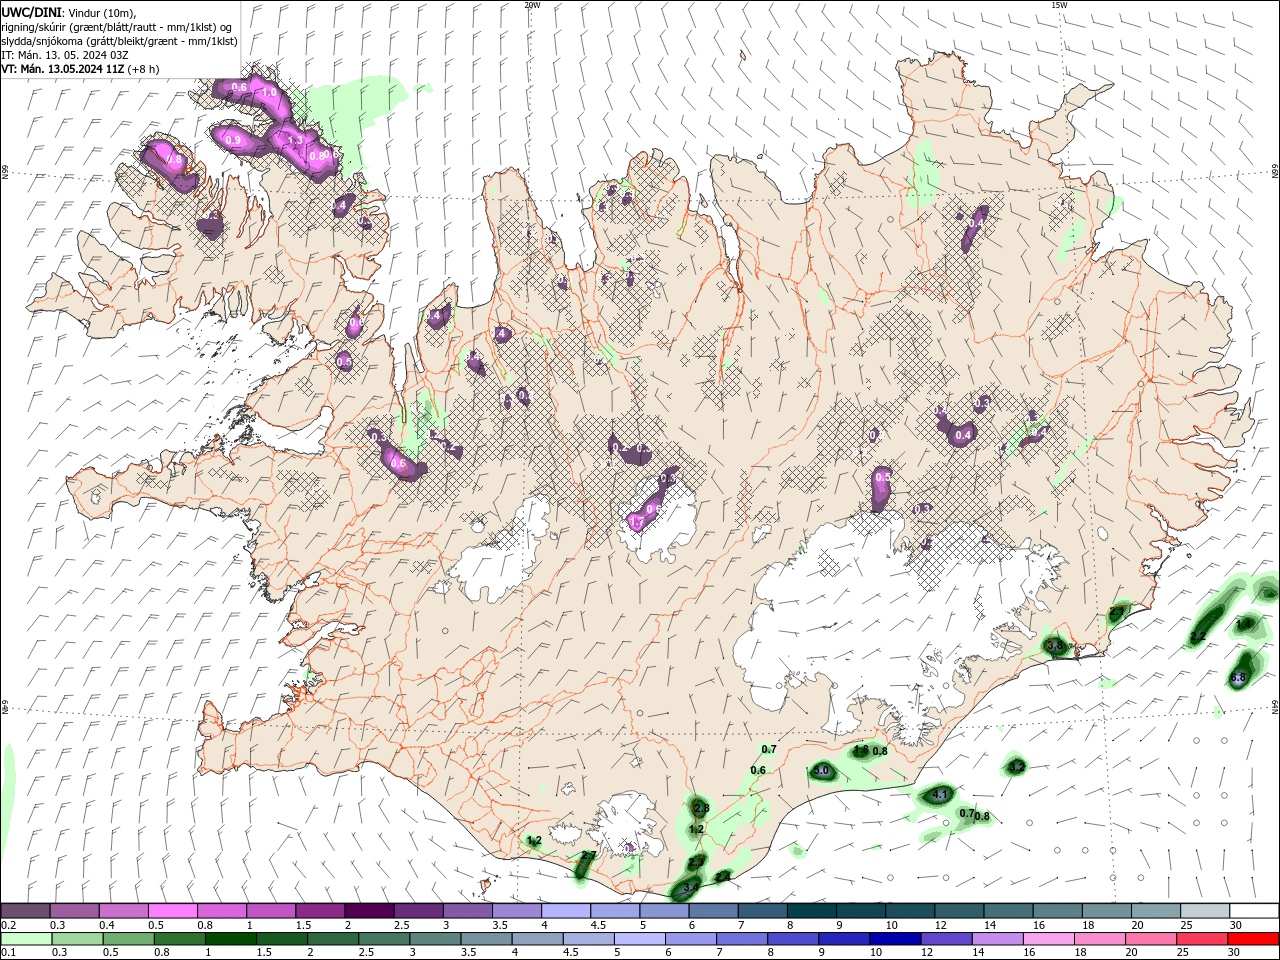Click the '1.7' snow value on central glacier
The image size is (1280, 960).
(x=636, y=522)
